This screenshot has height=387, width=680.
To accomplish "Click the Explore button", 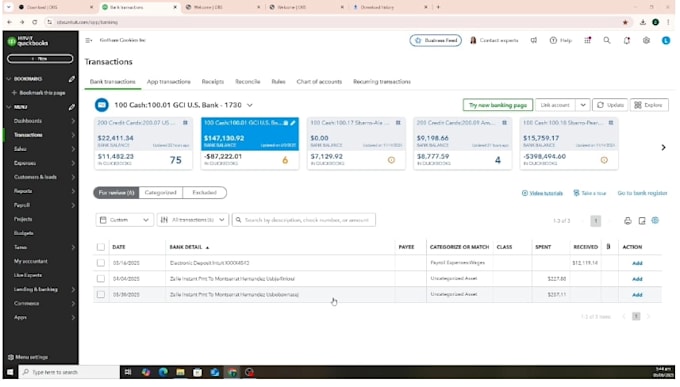I will point(649,105).
